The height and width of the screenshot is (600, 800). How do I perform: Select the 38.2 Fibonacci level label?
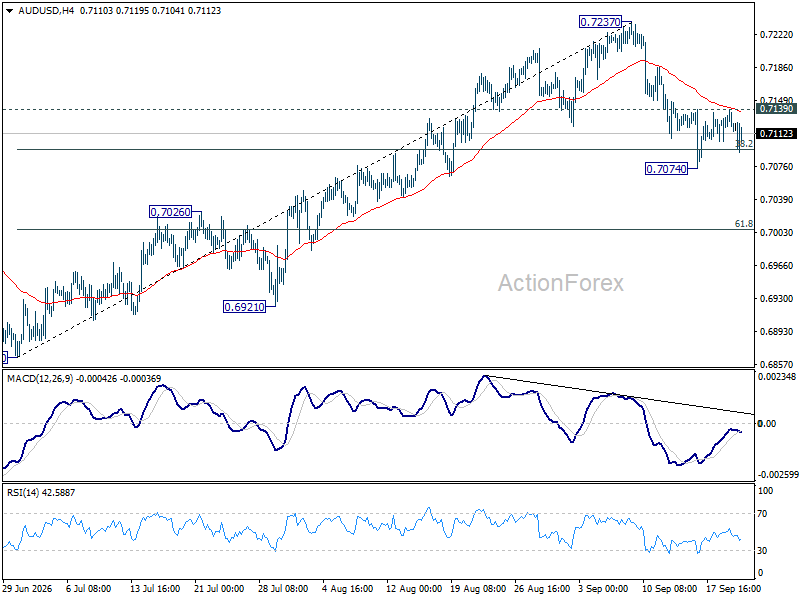click(744, 144)
